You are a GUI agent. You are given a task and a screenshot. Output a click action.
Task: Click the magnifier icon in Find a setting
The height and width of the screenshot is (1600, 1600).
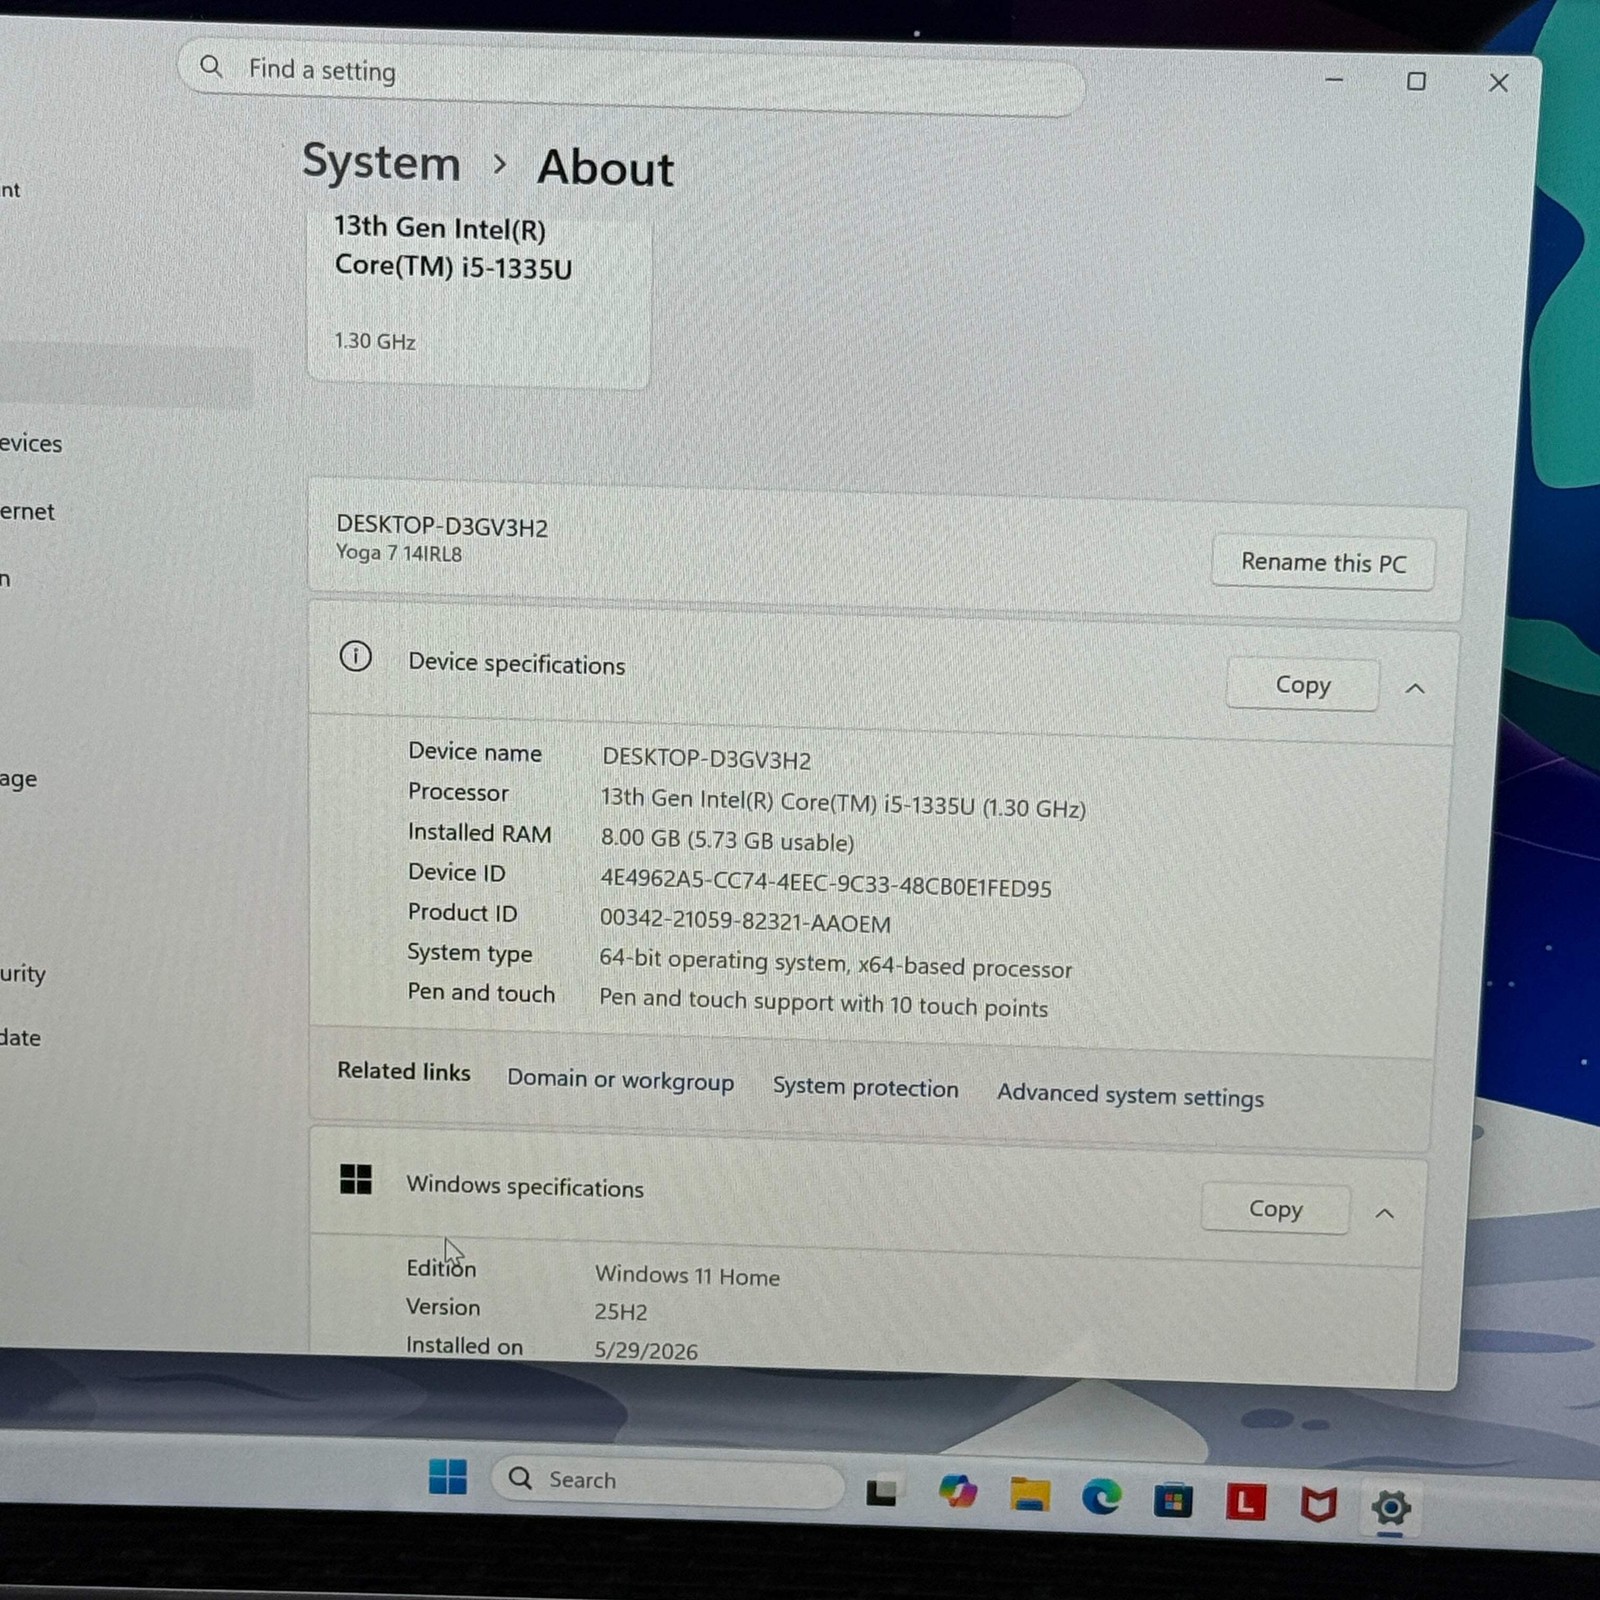click(x=211, y=66)
